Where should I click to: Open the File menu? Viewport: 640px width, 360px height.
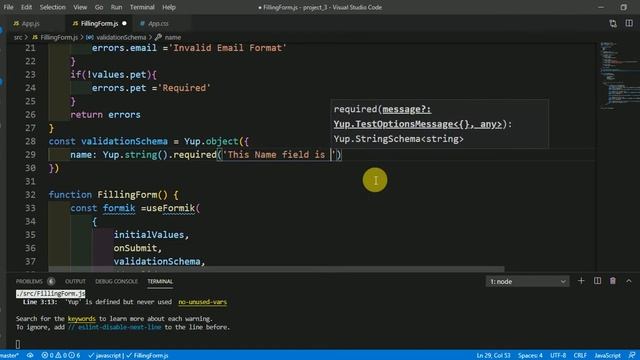(x=8, y=7)
